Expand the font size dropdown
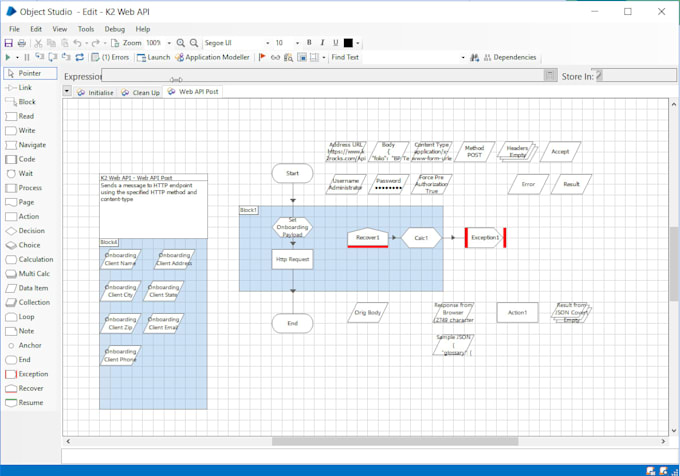Image resolution: width=680 pixels, height=476 pixels. (295, 43)
